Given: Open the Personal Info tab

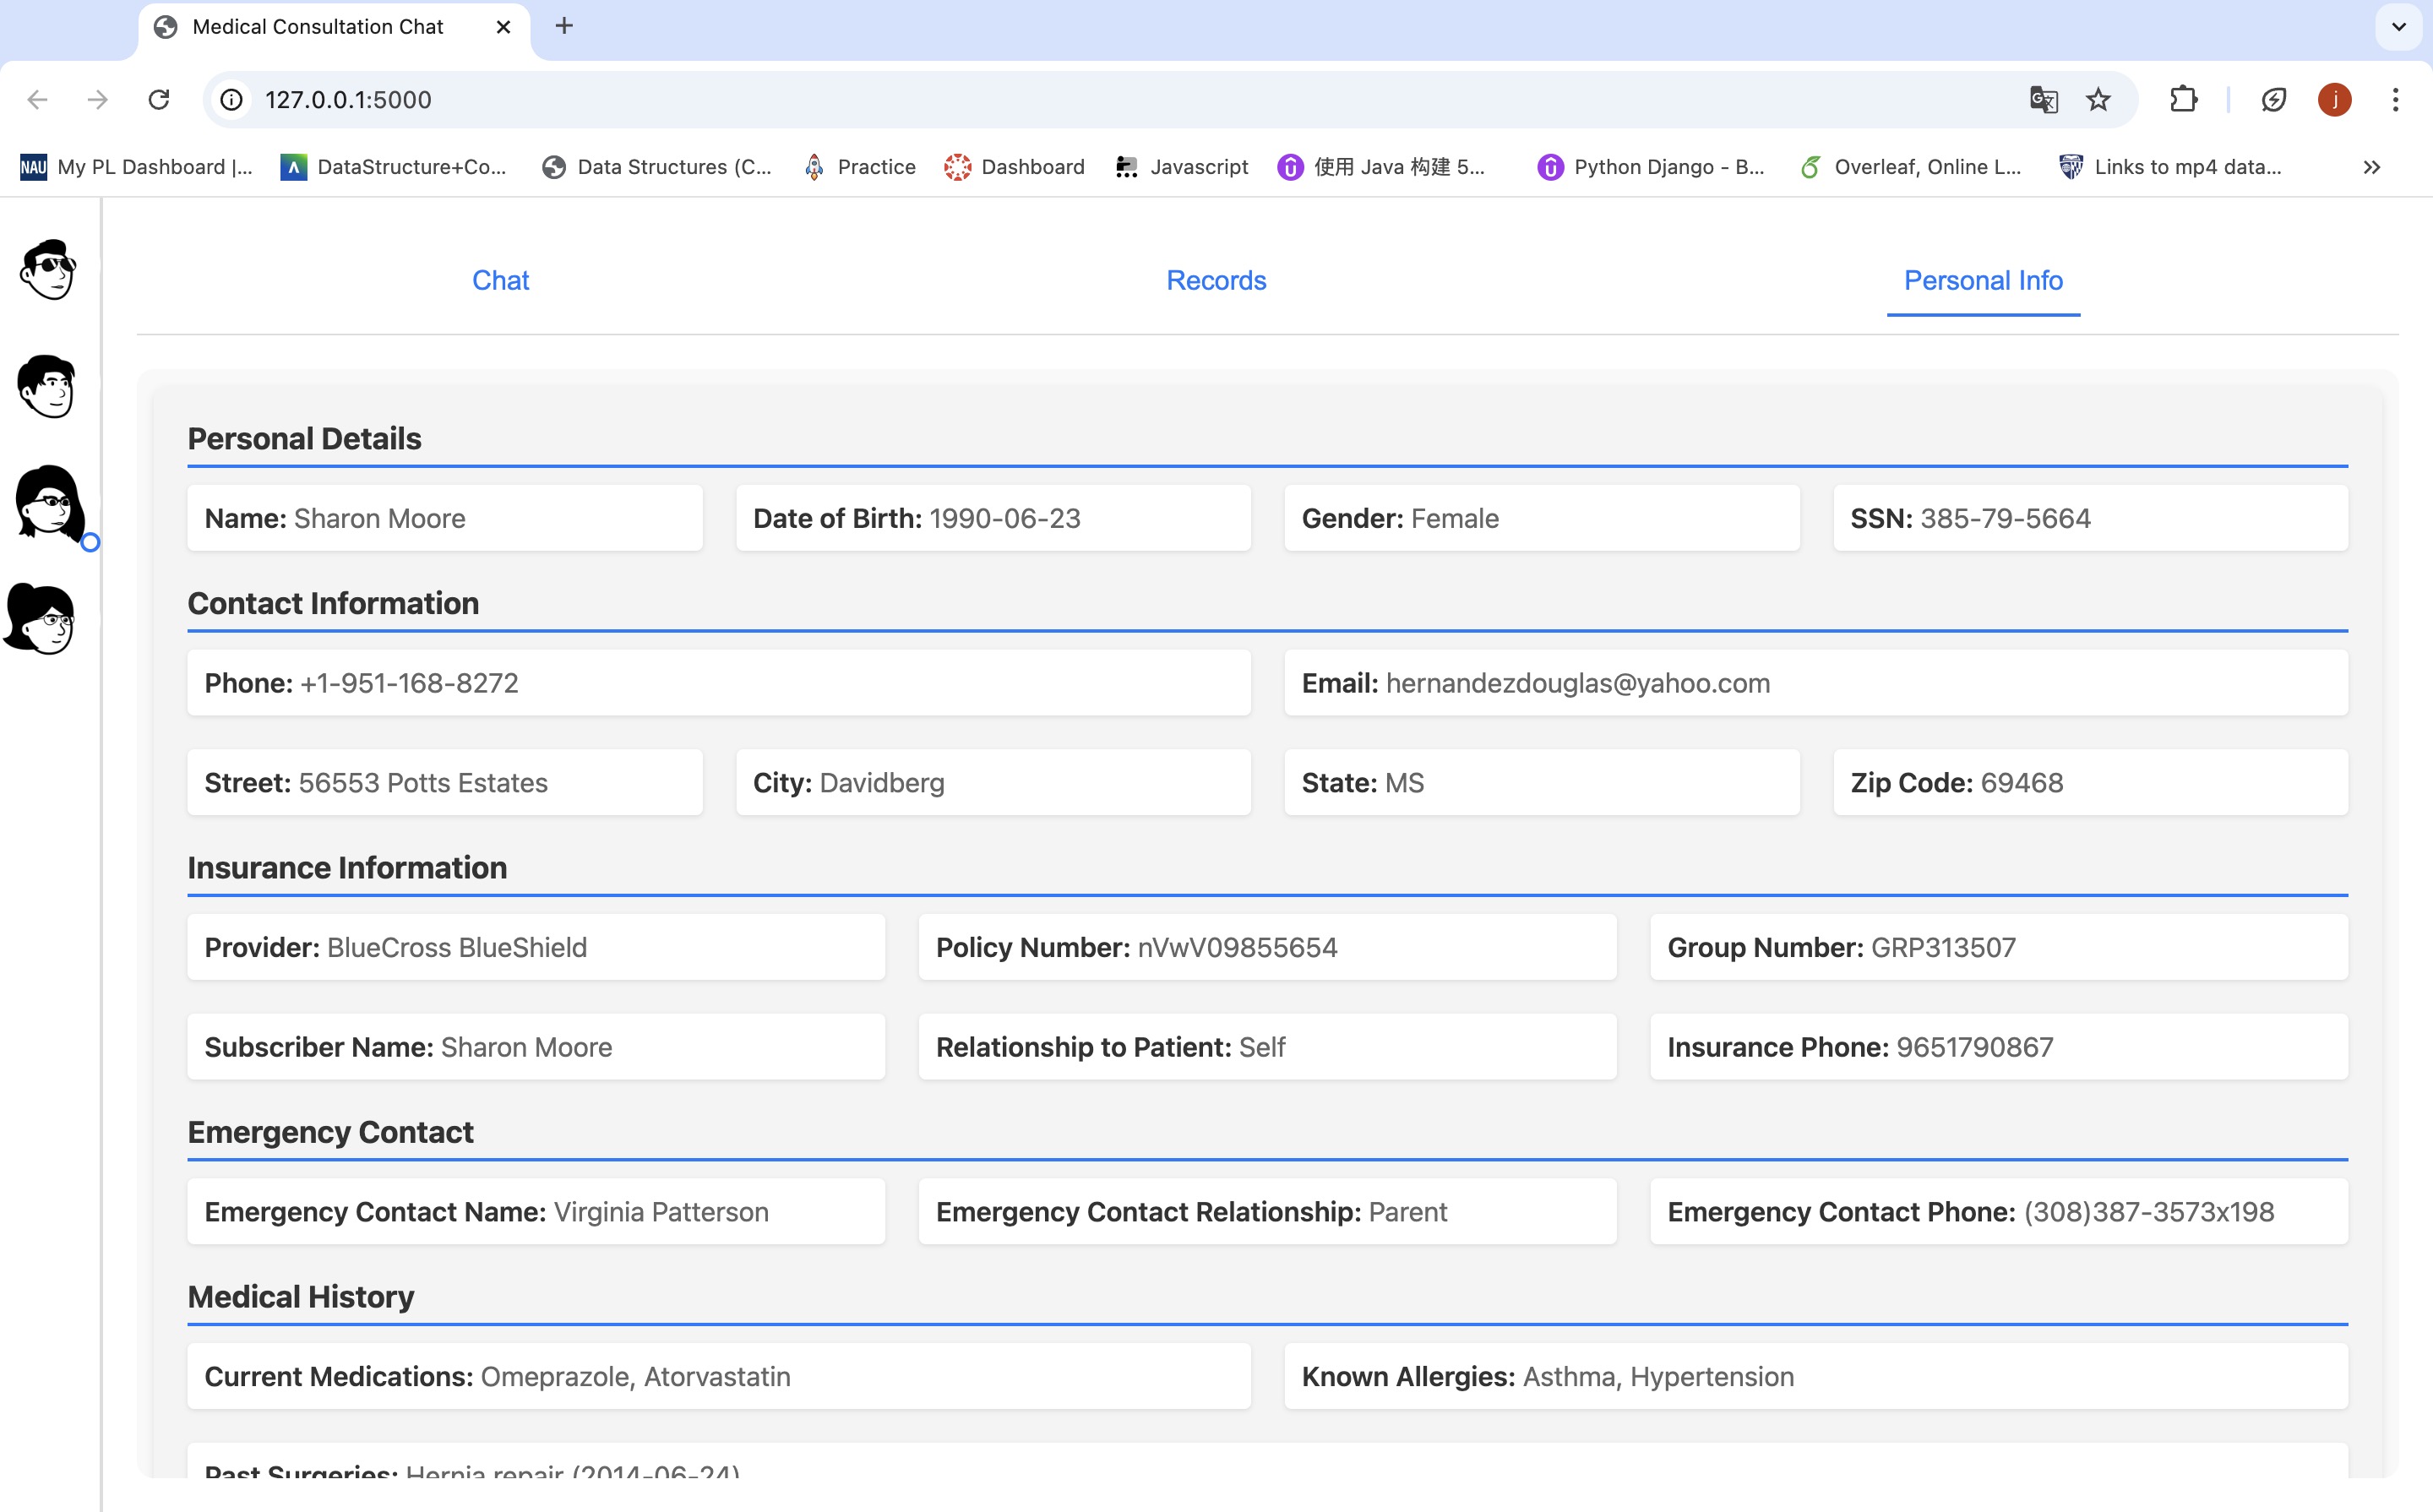Looking at the screenshot, I should 1982,281.
